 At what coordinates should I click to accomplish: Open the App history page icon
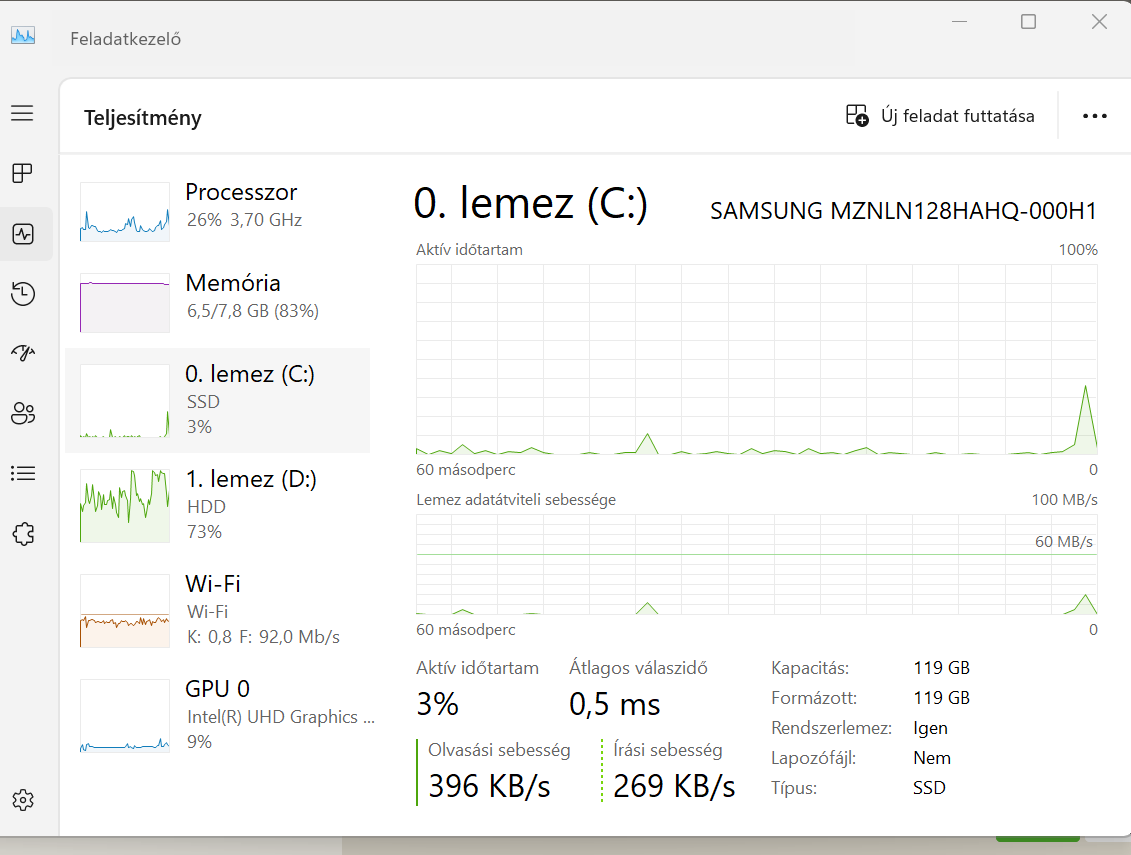tap(23, 293)
